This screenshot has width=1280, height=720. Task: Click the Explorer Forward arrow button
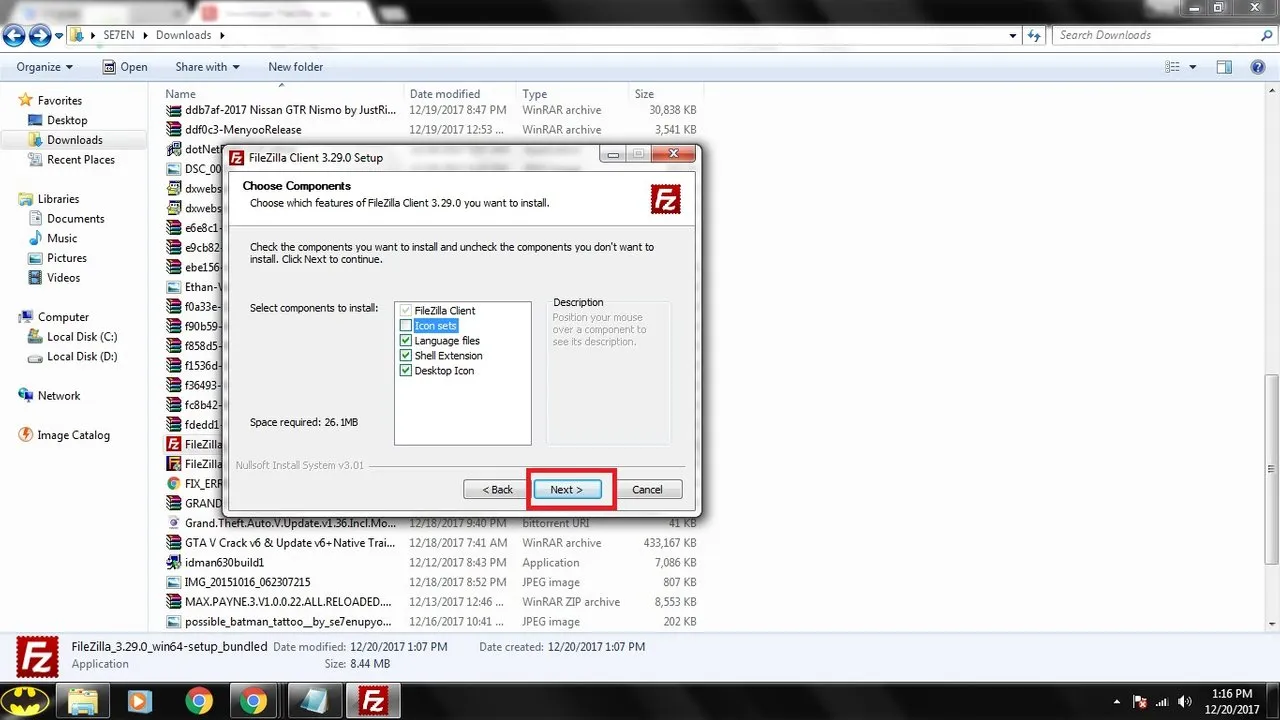click(40, 36)
